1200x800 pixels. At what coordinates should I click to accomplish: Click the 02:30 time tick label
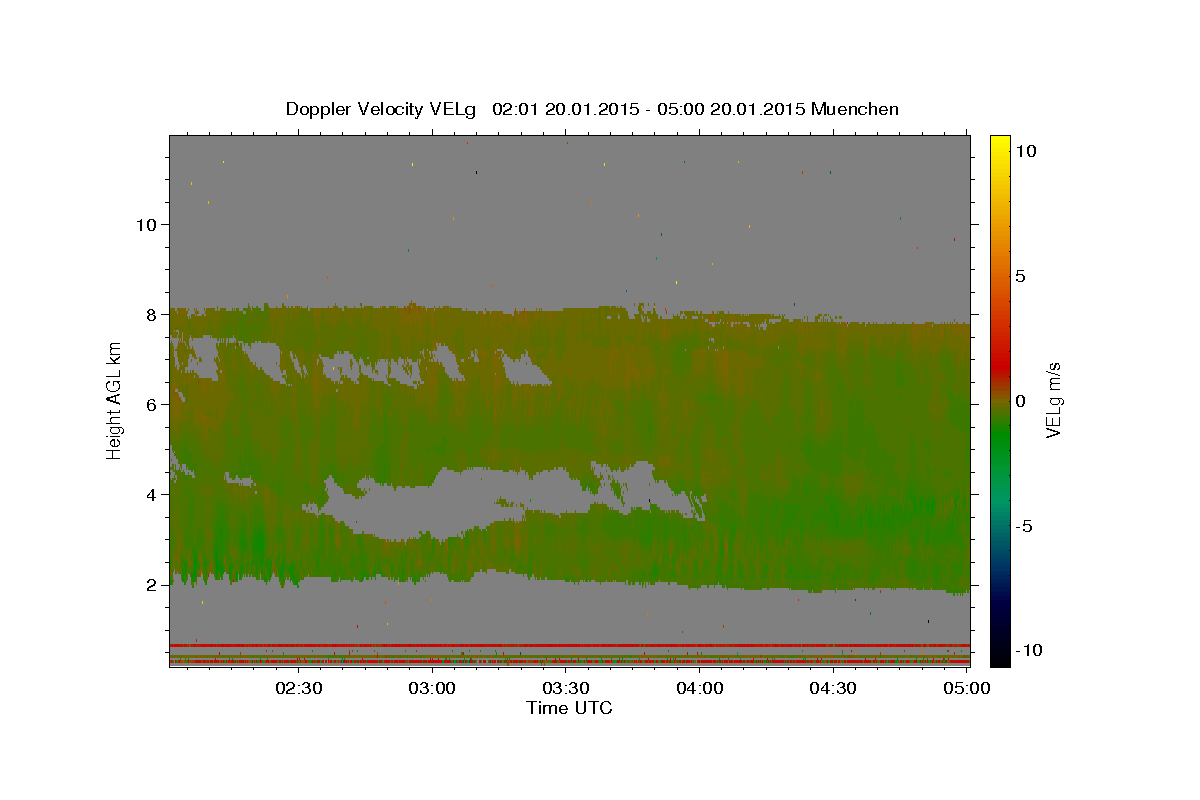(x=300, y=688)
